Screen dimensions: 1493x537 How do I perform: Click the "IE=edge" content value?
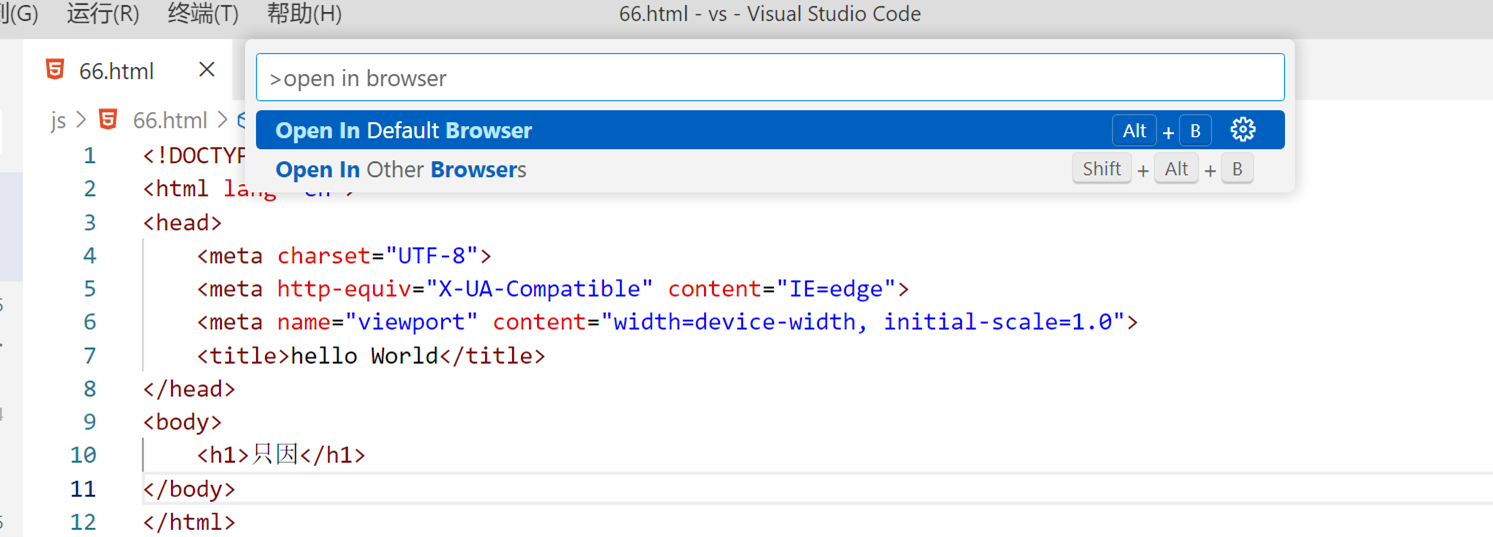[836, 289]
